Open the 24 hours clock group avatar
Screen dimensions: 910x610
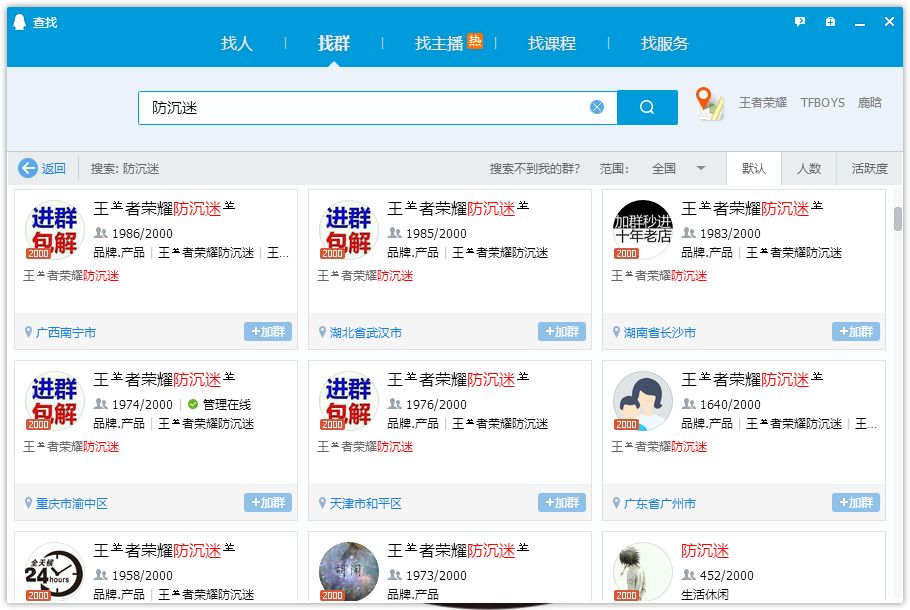(x=55, y=572)
